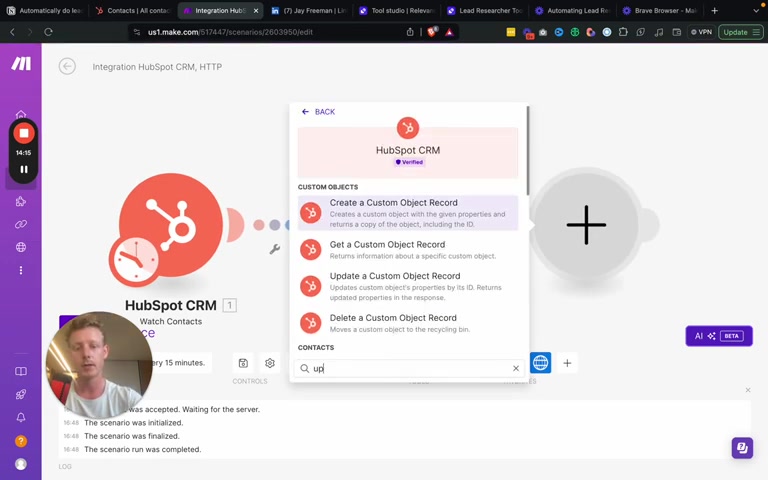The height and width of the screenshot is (480, 768).
Task: Select Delete a Custom Object Record
Action: pos(408,323)
